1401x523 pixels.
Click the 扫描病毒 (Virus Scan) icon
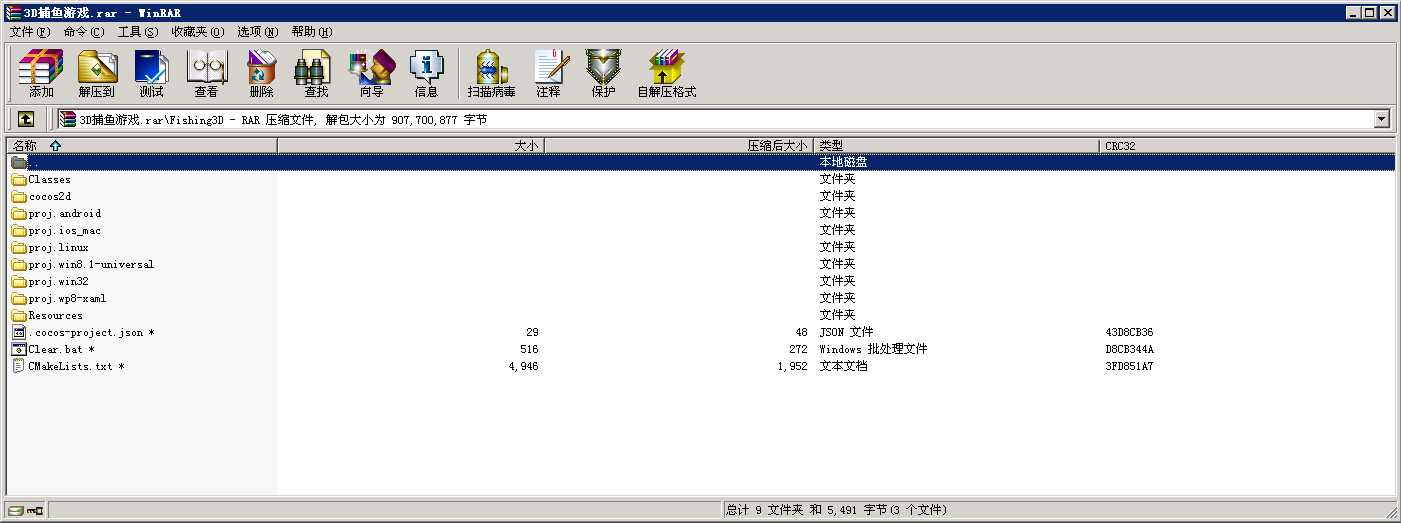[x=492, y=73]
